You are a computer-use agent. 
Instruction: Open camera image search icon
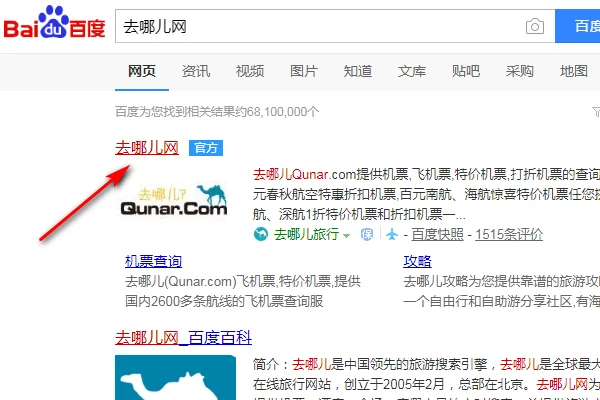tap(535, 26)
